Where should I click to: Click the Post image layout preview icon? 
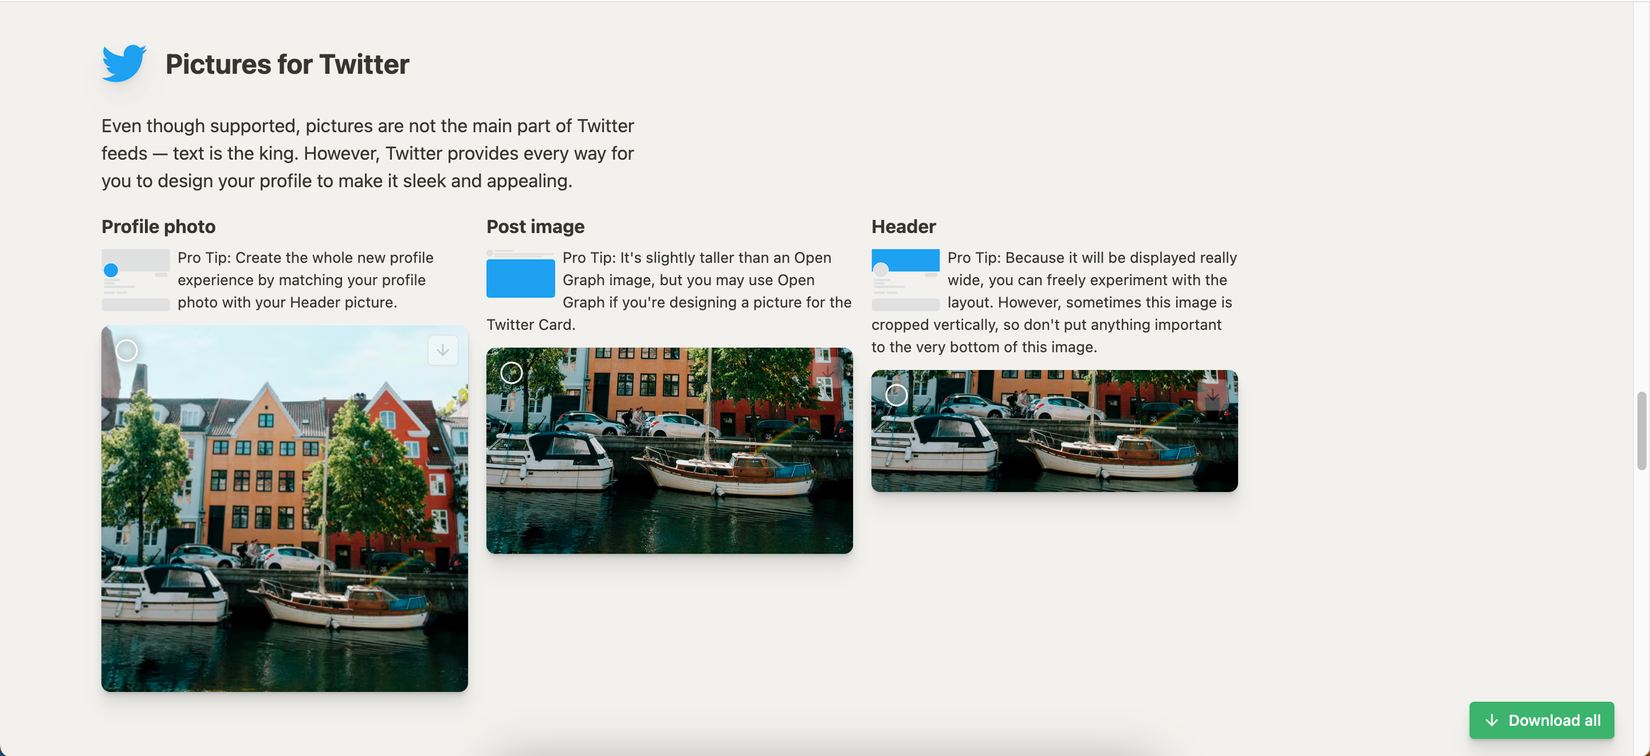[520, 274]
